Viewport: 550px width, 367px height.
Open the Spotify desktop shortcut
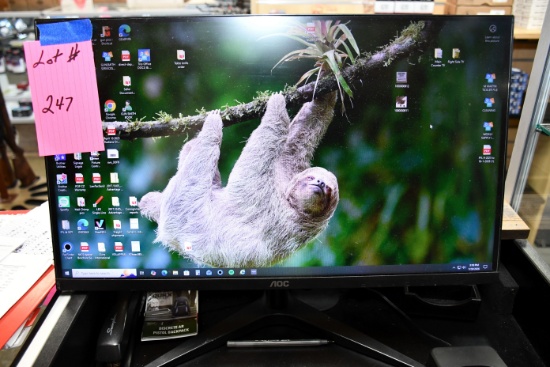click(x=64, y=201)
